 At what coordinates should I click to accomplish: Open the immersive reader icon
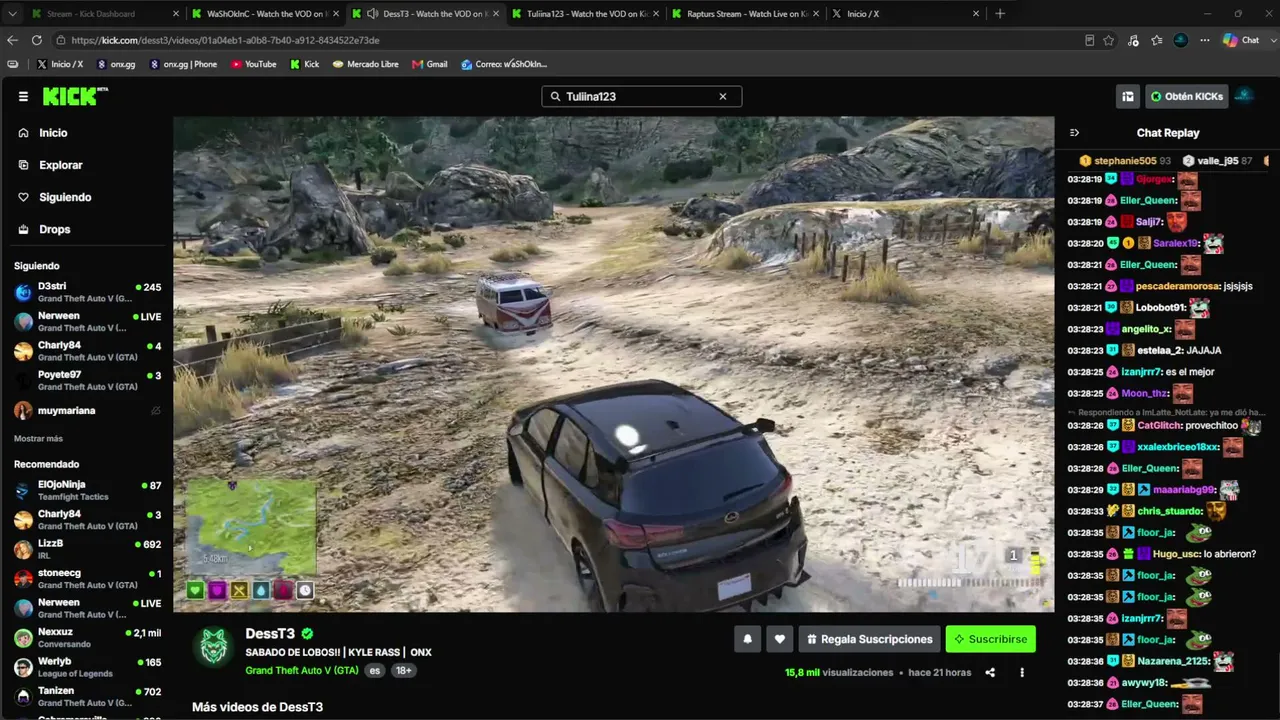pos(1089,40)
